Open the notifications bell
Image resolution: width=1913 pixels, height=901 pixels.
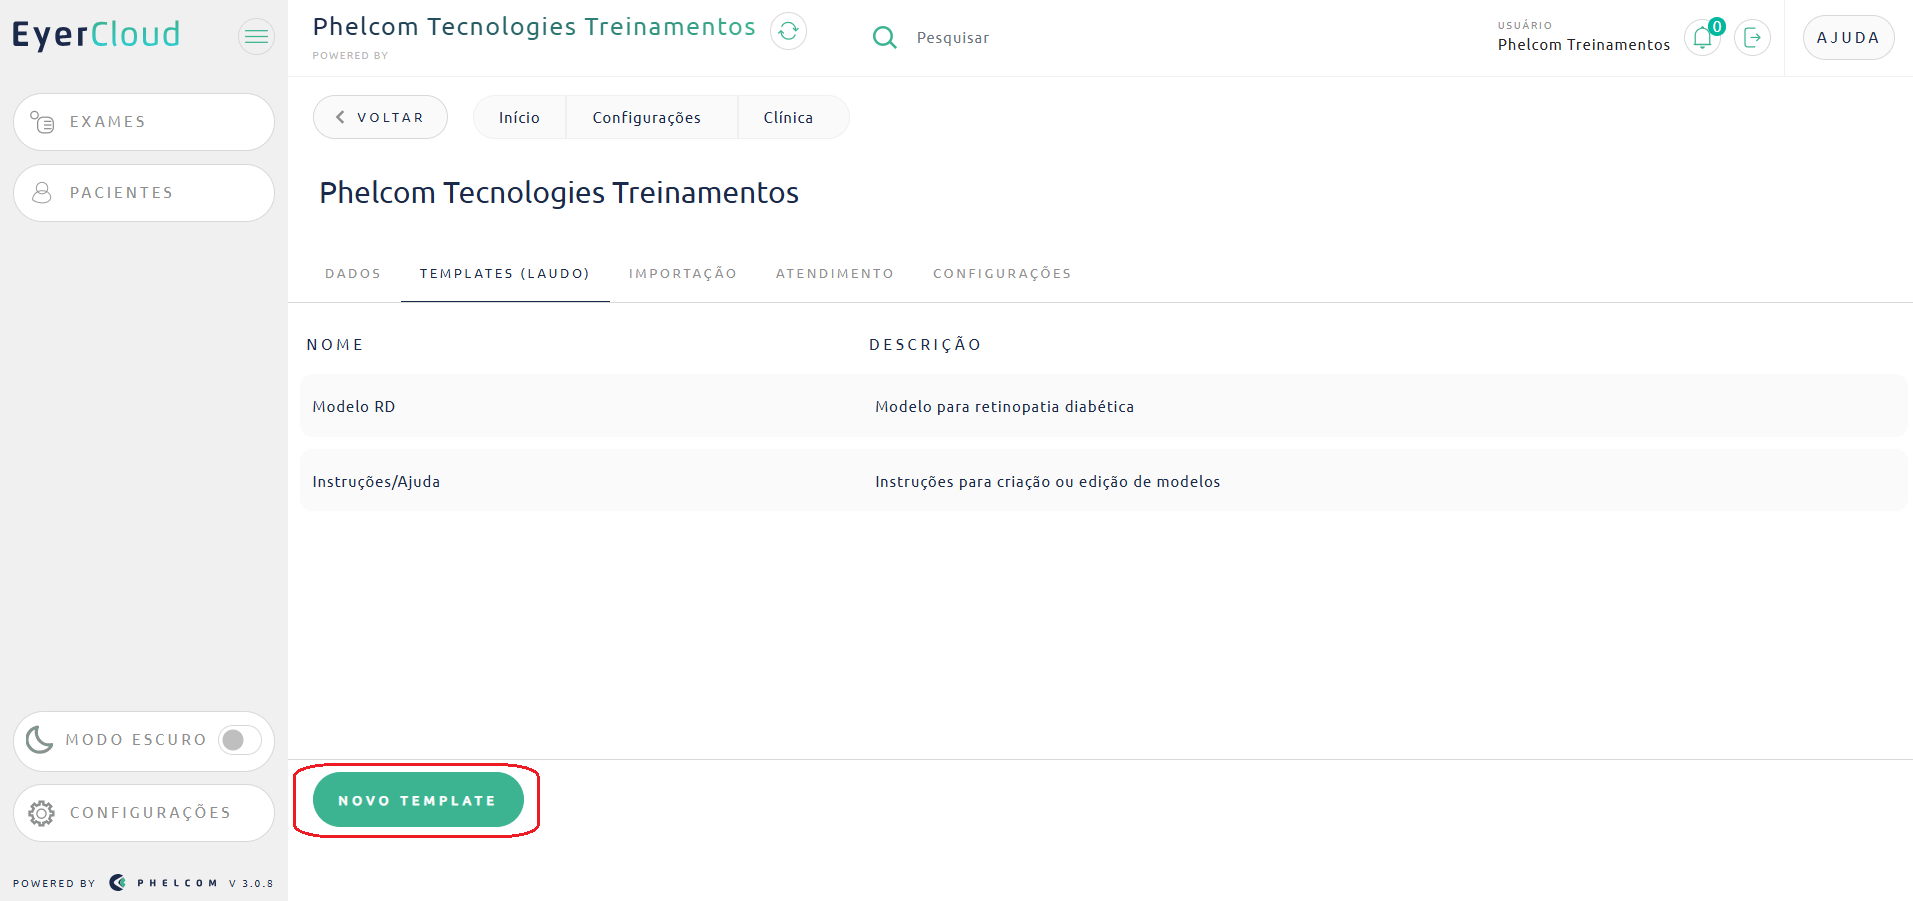1702,38
